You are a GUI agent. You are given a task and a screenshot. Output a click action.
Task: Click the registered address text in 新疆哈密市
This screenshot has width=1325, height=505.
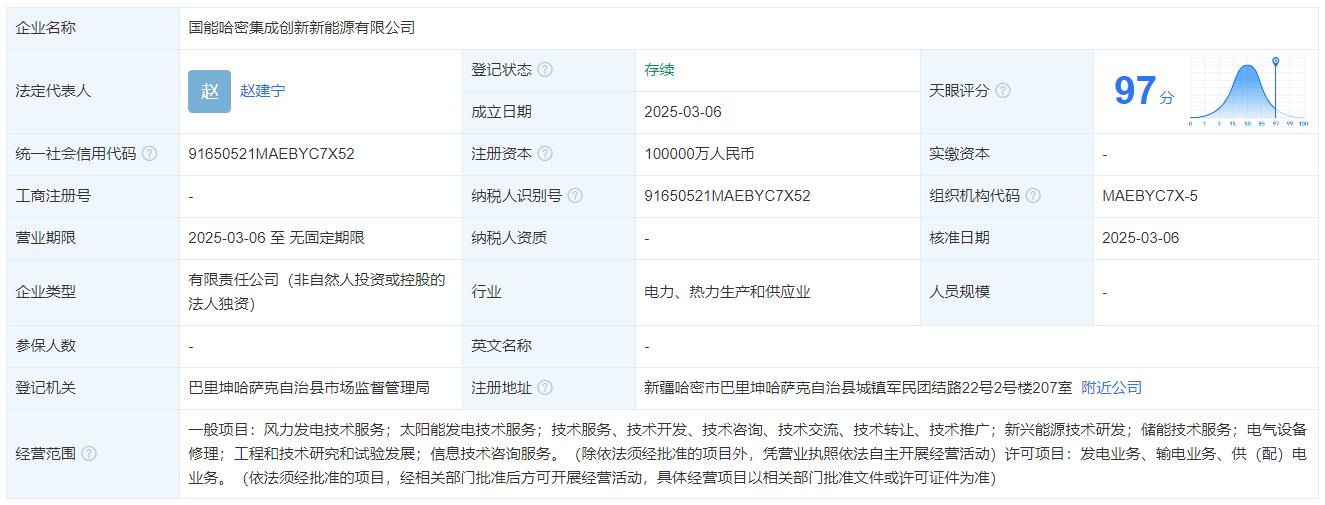click(x=857, y=388)
